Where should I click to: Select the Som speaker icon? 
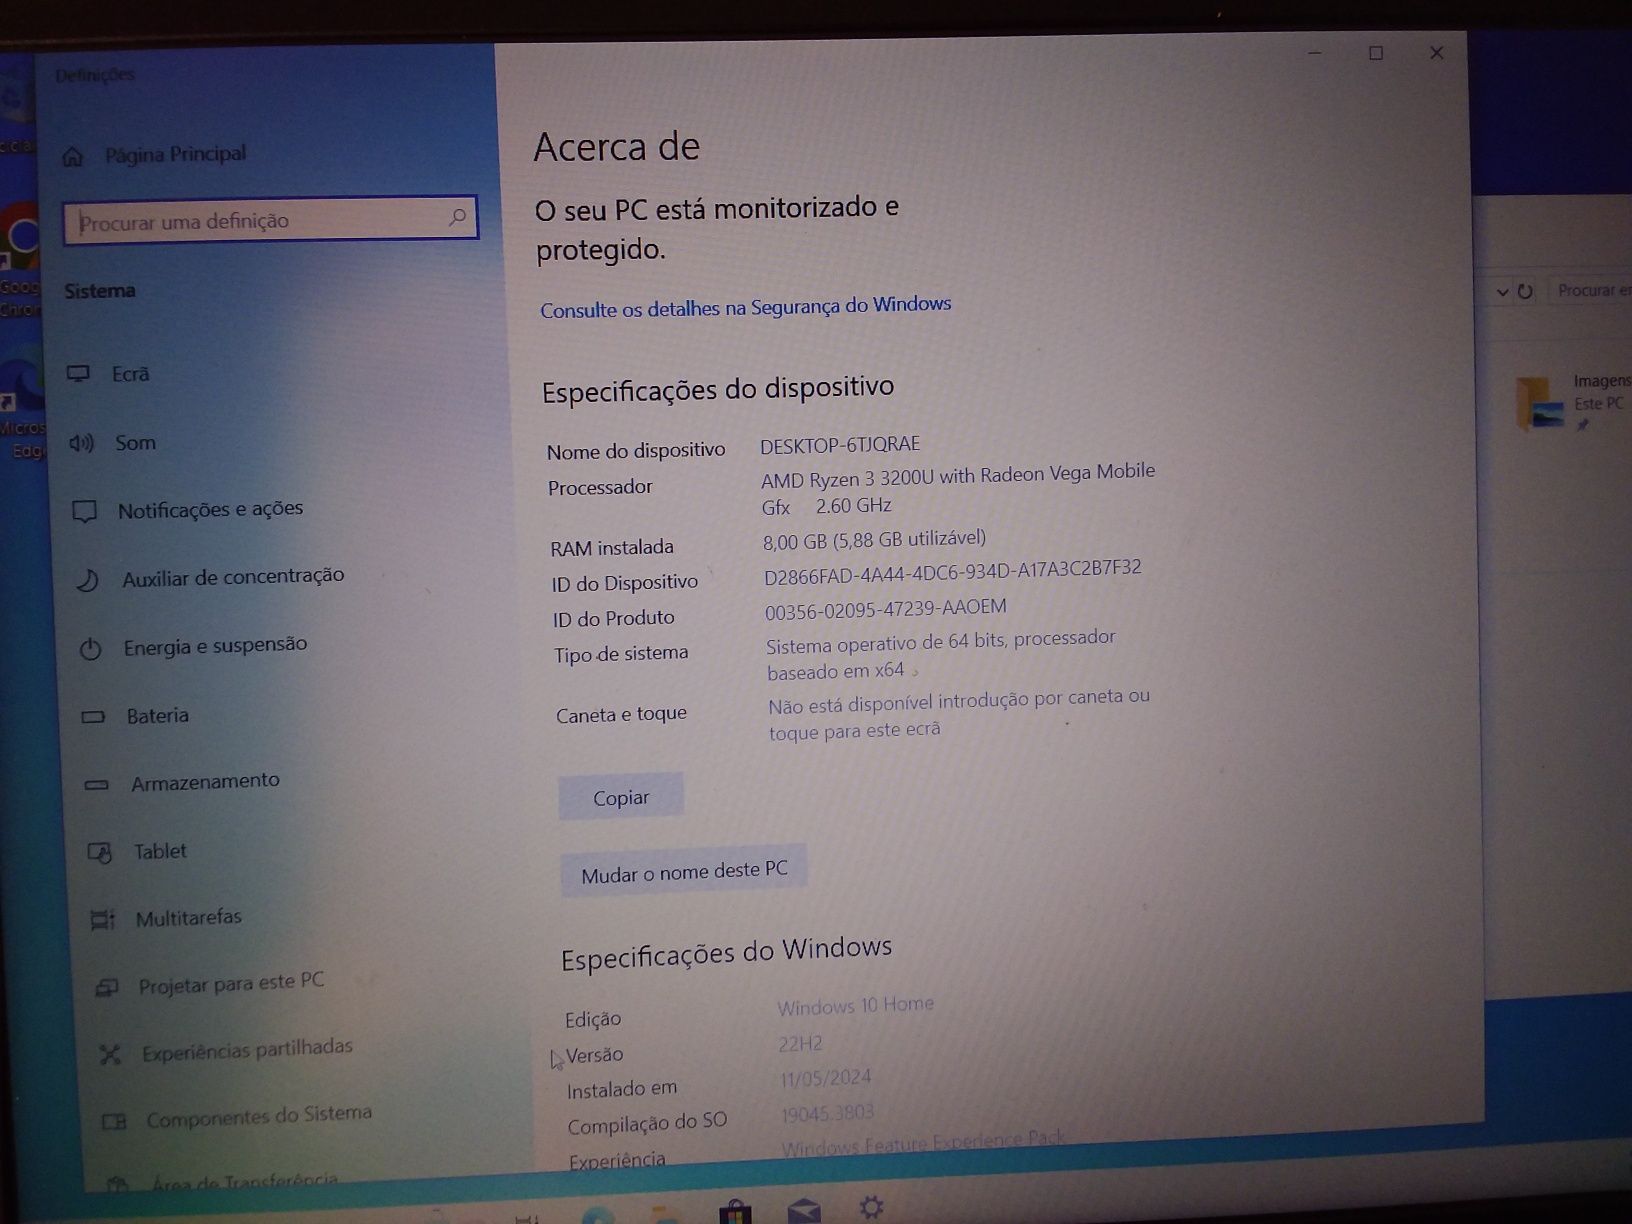pyautogui.click(x=81, y=443)
